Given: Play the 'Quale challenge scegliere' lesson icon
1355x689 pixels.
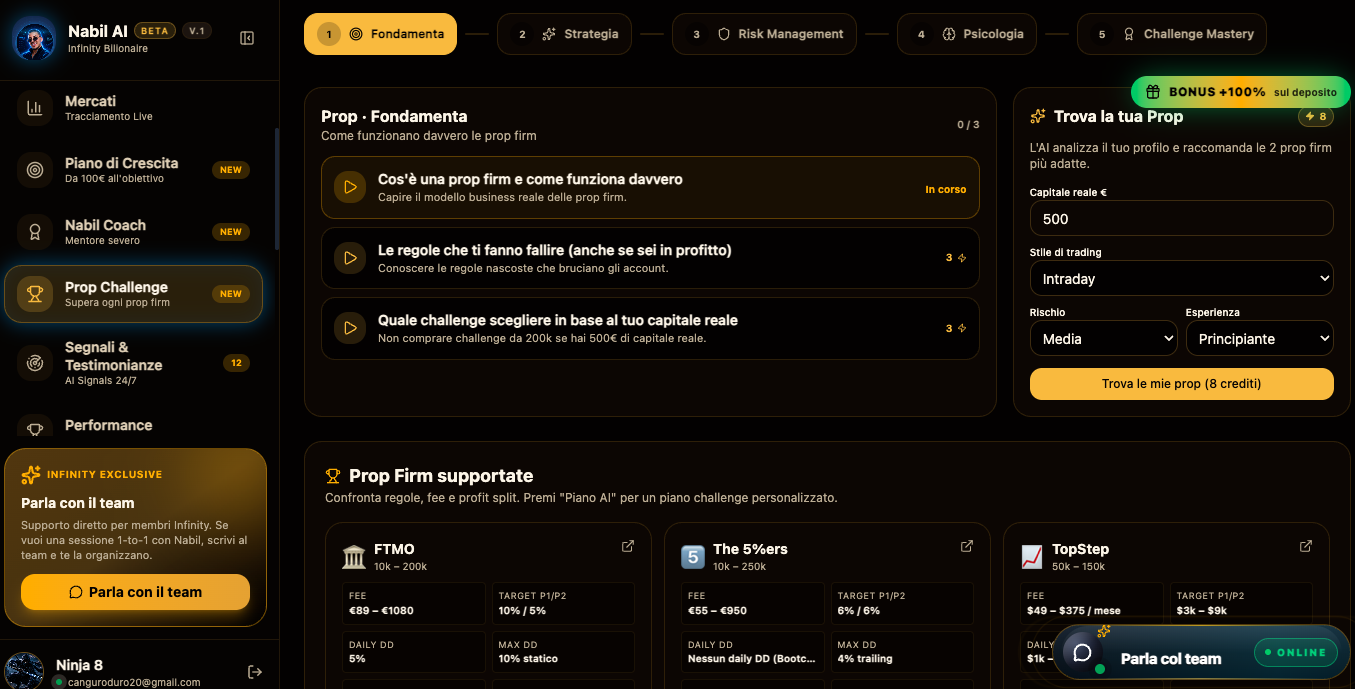Looking at the screenshot, I should click(x=350, y=328).
